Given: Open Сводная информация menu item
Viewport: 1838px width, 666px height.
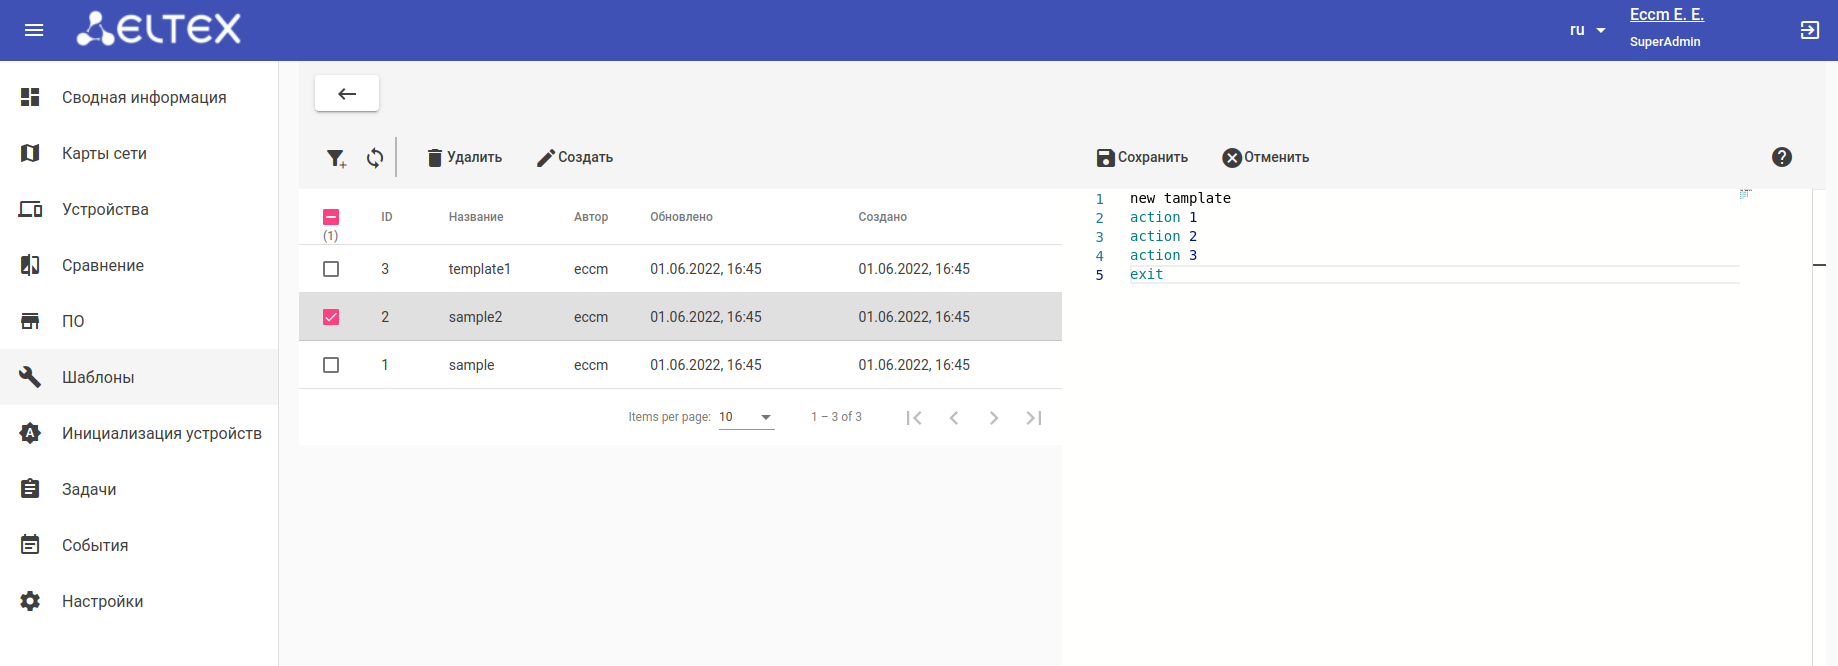Looking at the screenshot, I should tap(139, 97).
